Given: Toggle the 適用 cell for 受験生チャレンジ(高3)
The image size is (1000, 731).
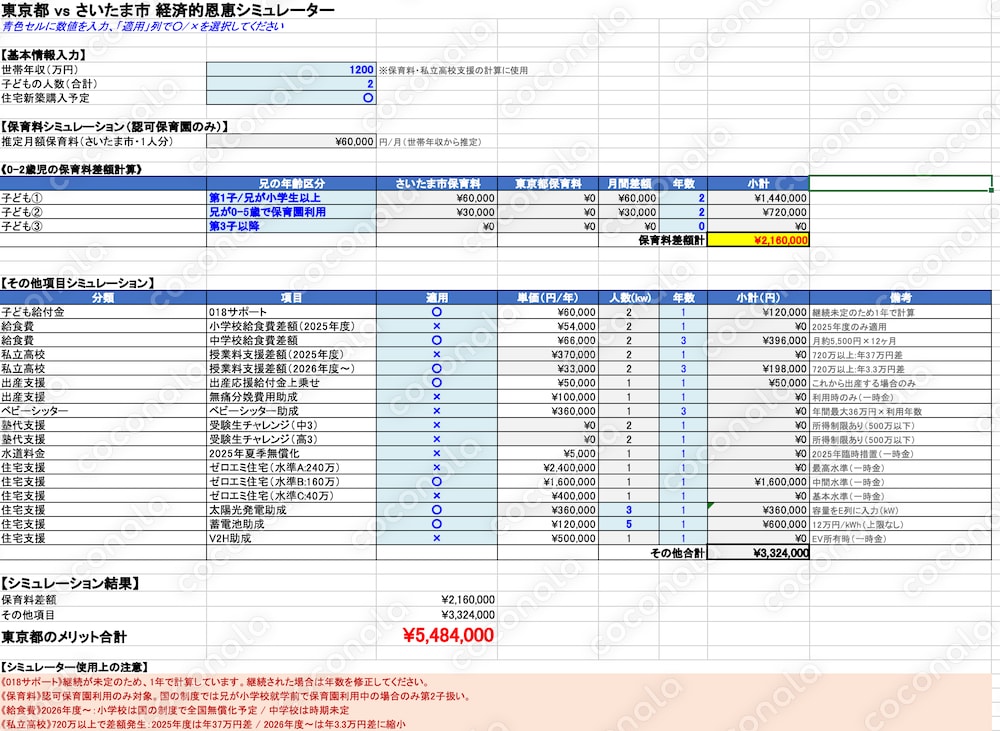Looking at the screenshot, I should [x=437, y=439].
